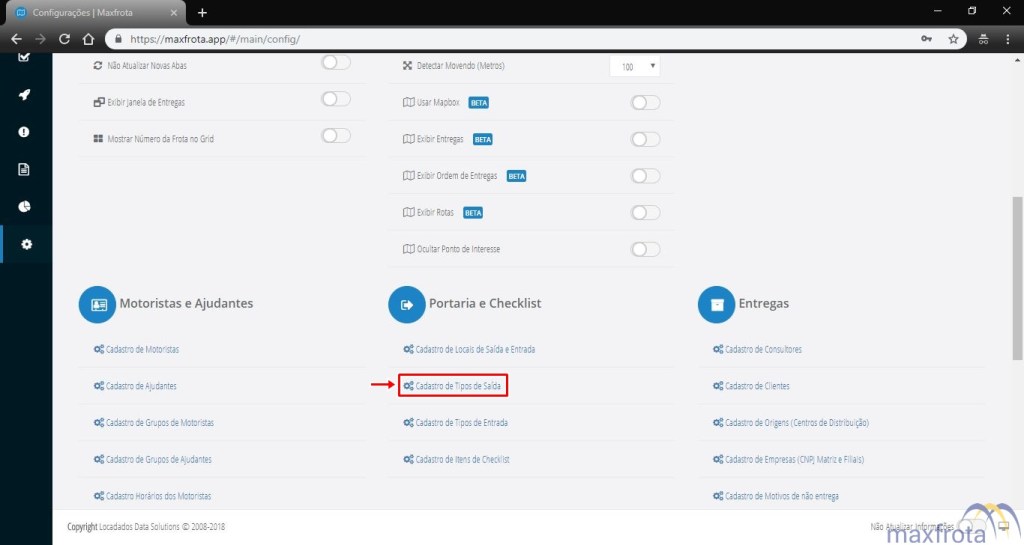Viewport: 1024px width, 545px height.
Task: Click the Portaria e Checklist section icon
Action: coord(407,304)
